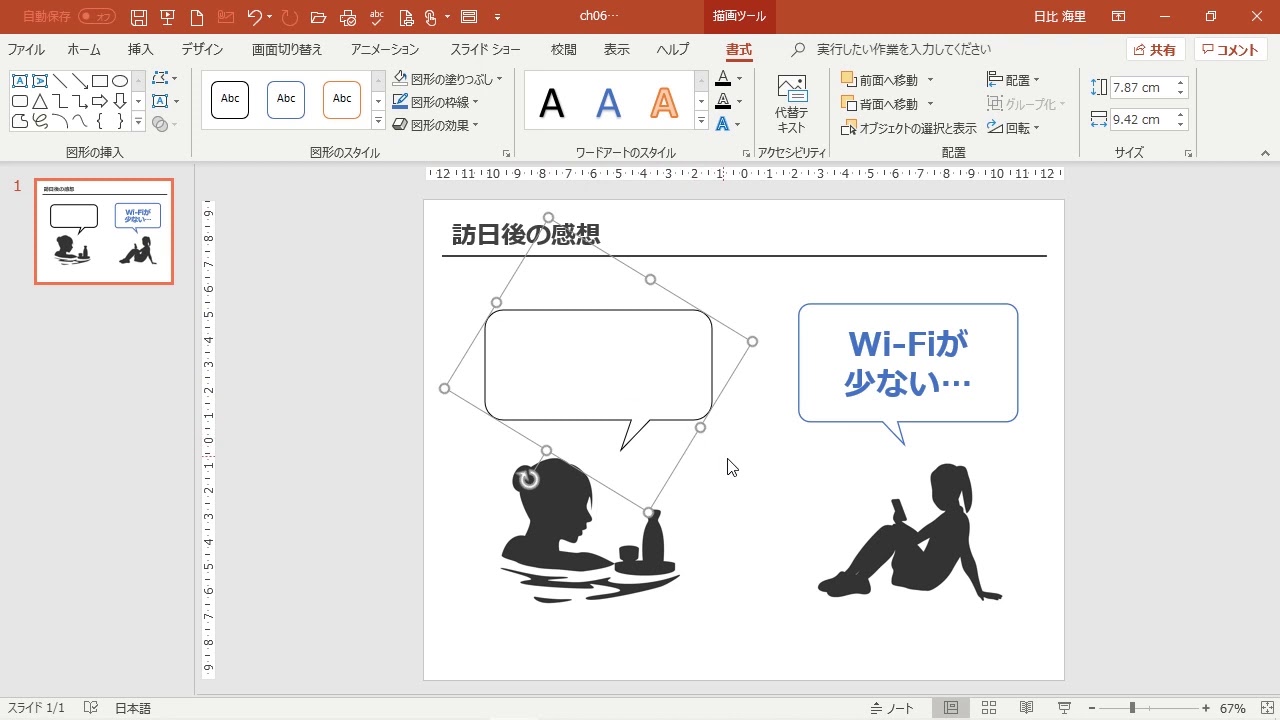Expand 図形の効果 shape effects dropdown
Image resolution: width=1280 pixels, height=720 pixels.
476,126
